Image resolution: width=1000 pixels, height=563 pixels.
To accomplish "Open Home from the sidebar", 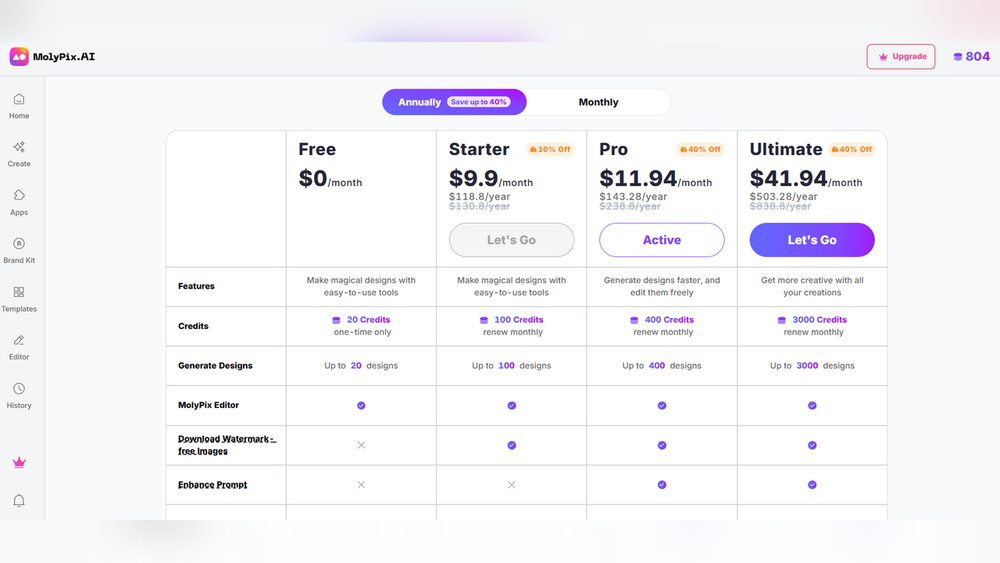I will click(x=19, y=99).
